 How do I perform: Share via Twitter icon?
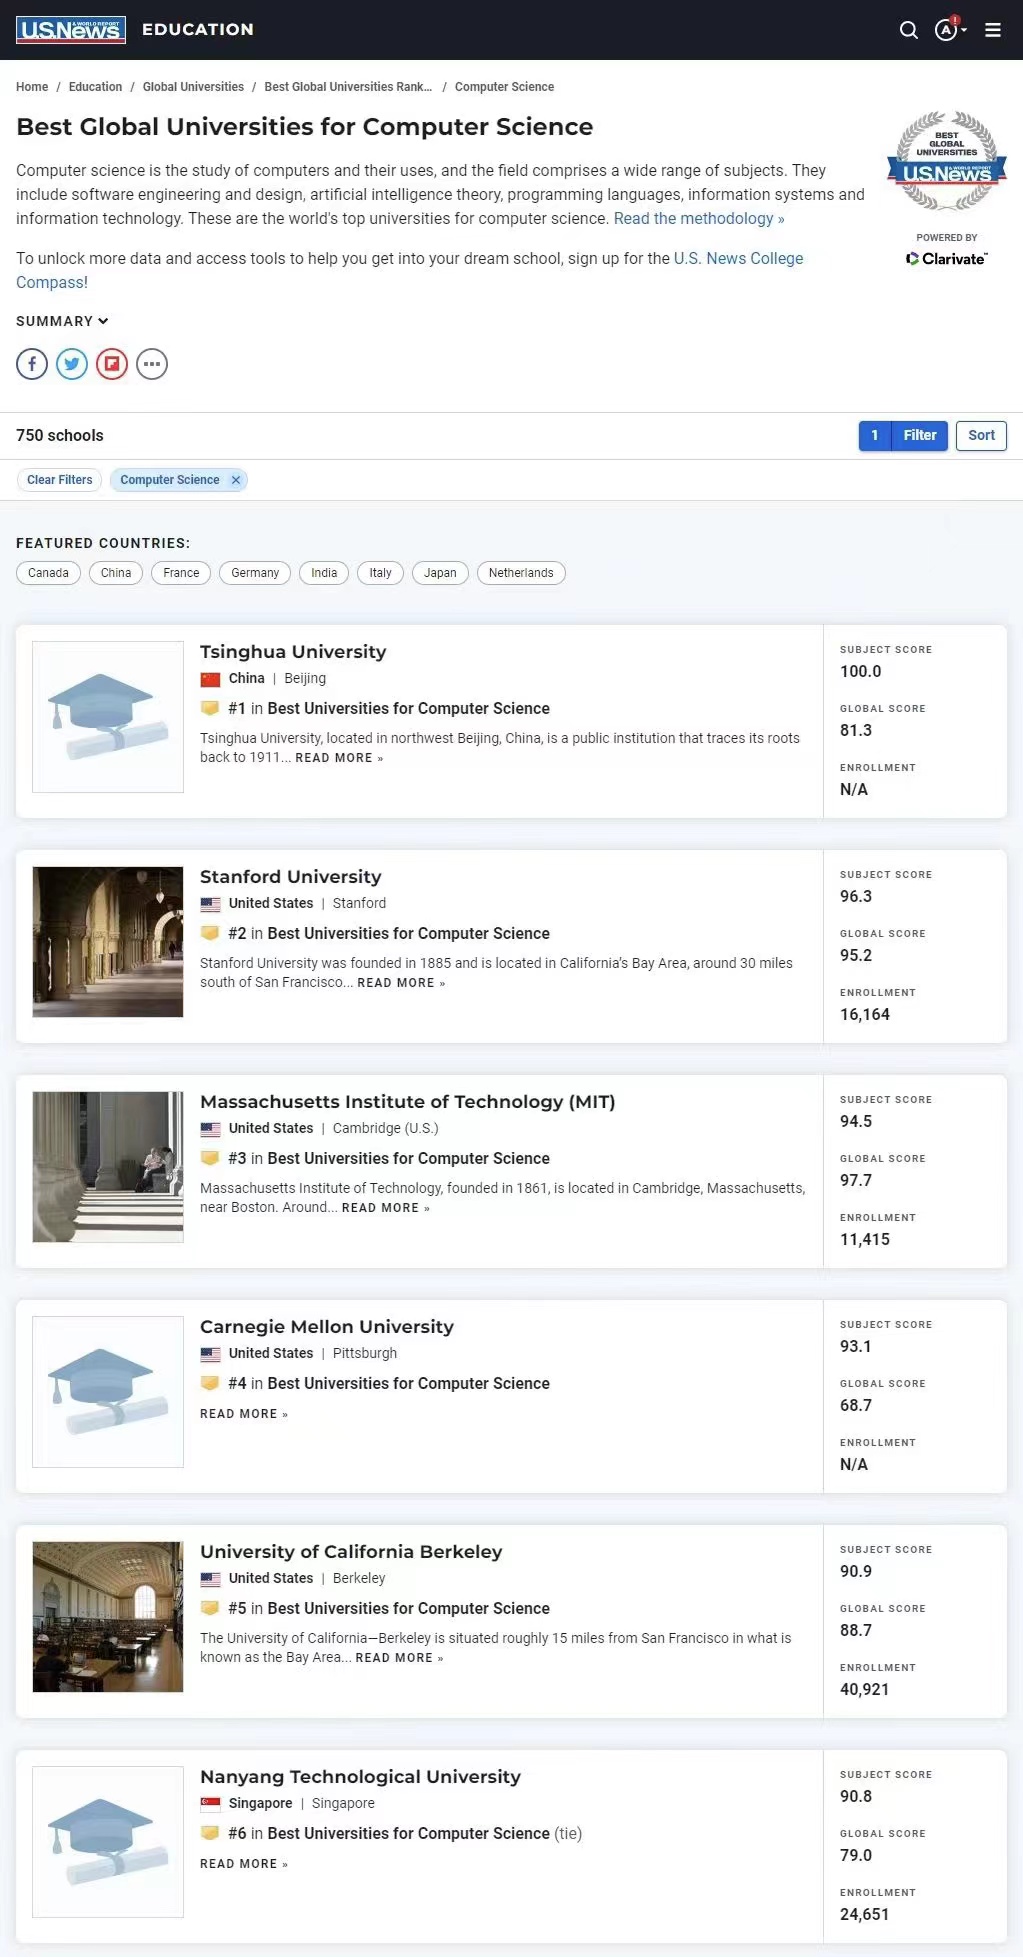(x=72, y=364)
